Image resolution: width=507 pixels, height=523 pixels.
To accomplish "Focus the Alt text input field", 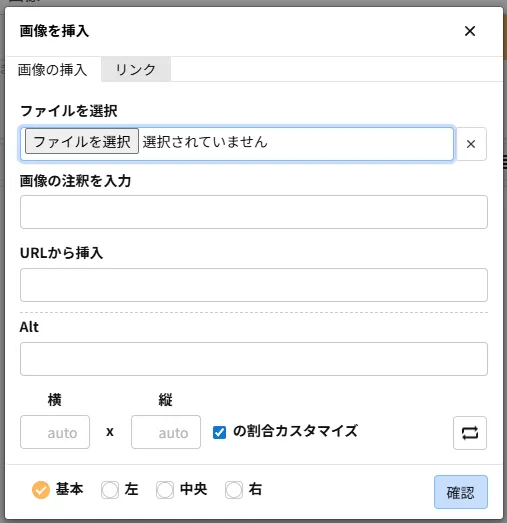I will [254, 359].
